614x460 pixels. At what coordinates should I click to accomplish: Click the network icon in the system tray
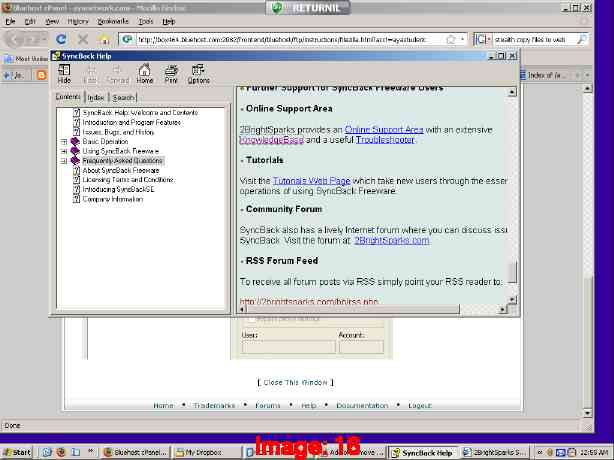(x=561, y=452)
